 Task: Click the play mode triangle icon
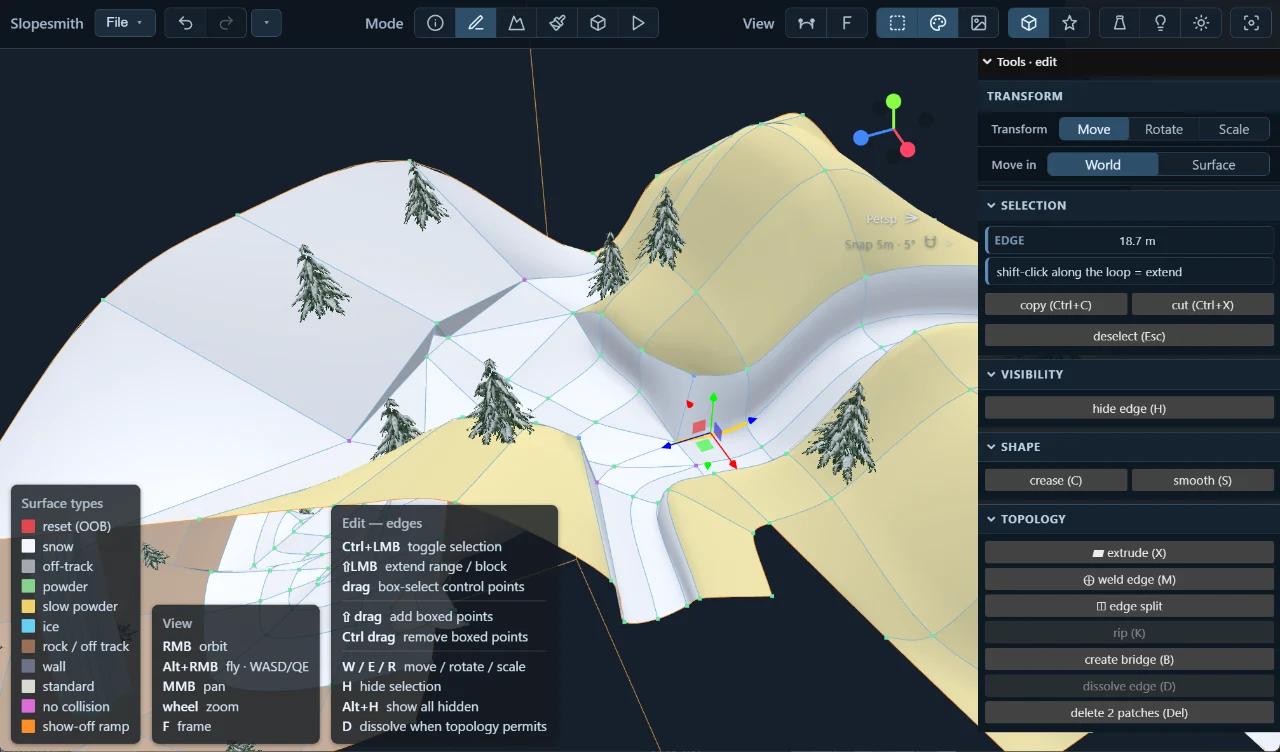[638, 23]
